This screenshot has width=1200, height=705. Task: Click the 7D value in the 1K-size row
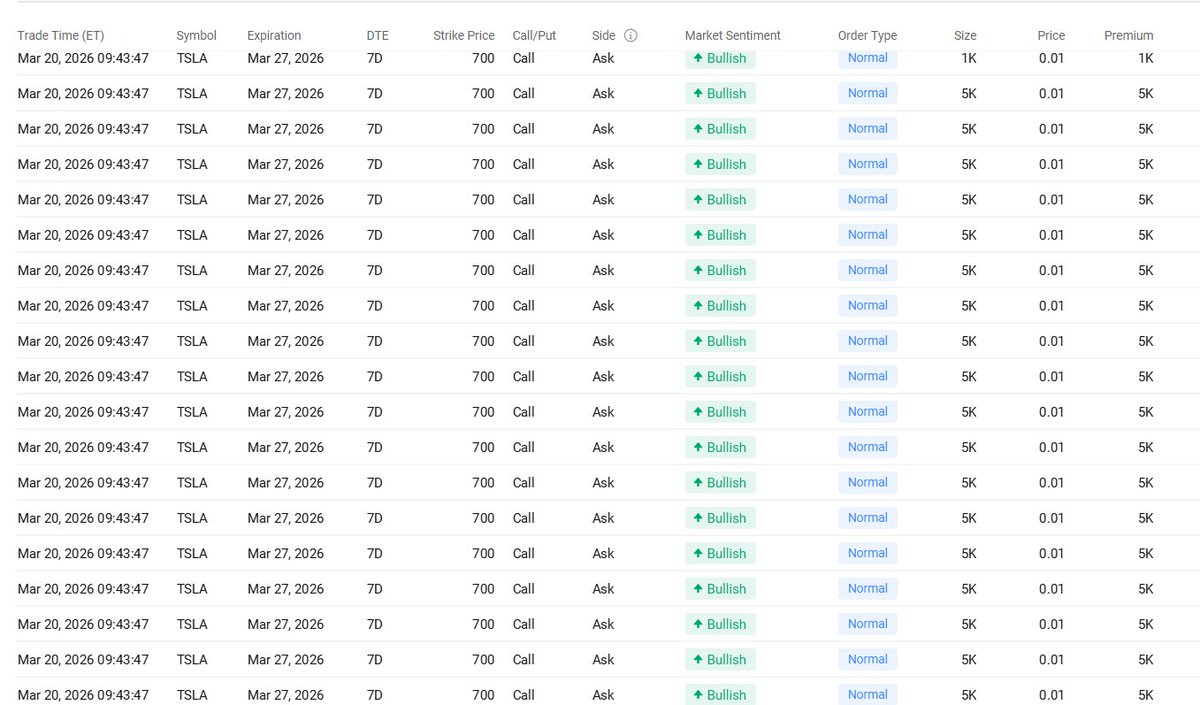(375, 58)
